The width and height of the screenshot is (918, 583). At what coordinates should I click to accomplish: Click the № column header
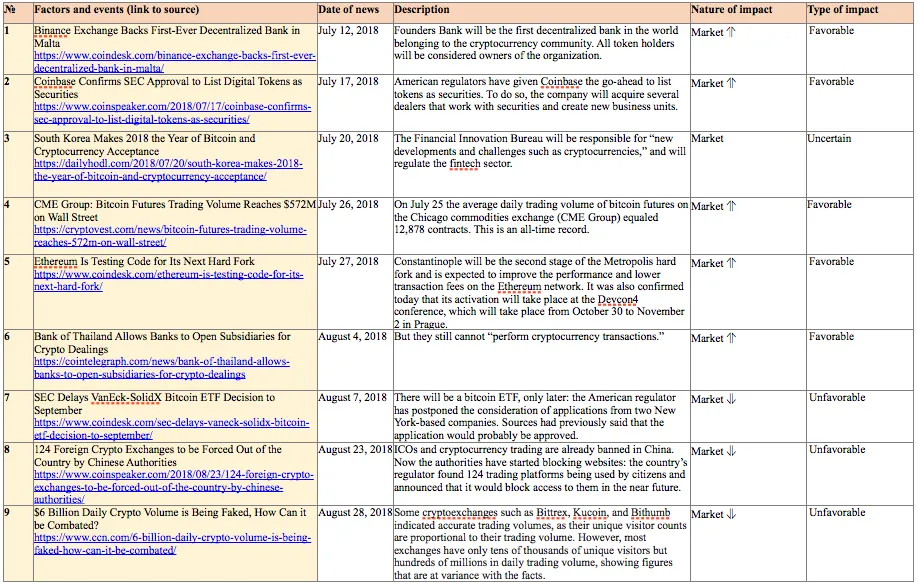point(10,9)
